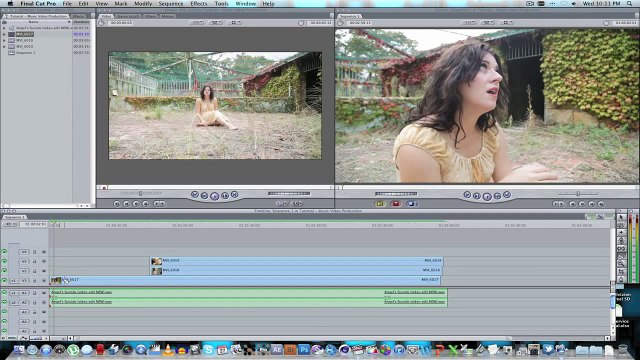Image resolution: width=640 pixels, height=360 pixels.
Task: Toggle visibility of track V2
Action: point(4,271)
